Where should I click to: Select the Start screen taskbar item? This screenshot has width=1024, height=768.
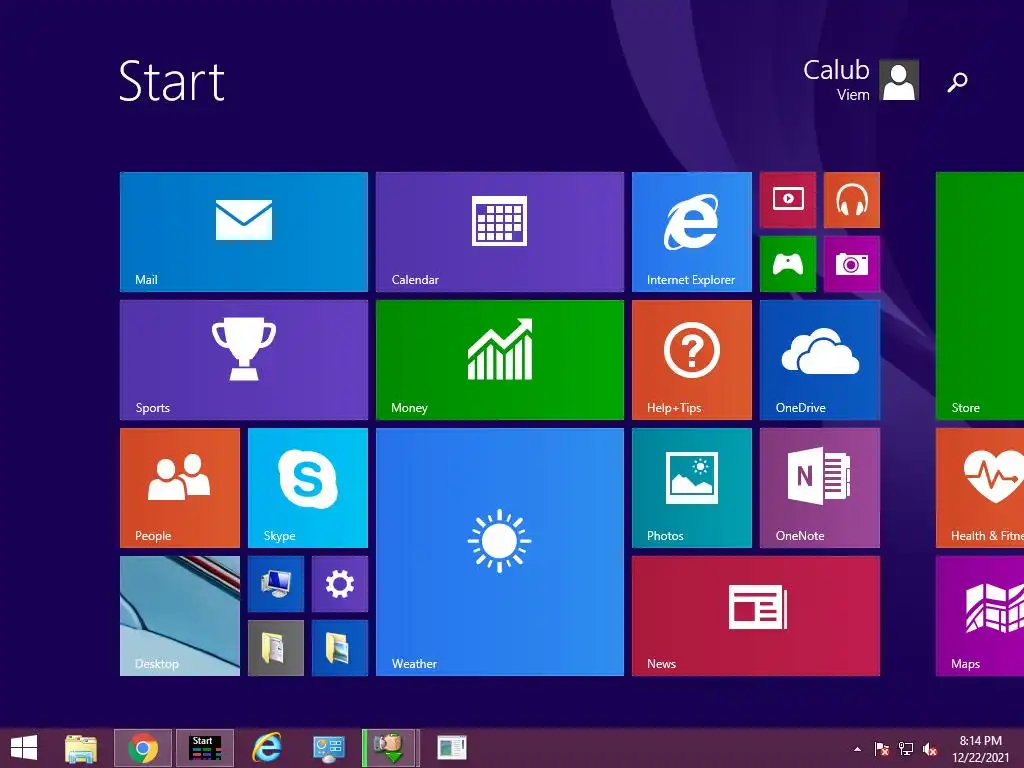pos(204,748)
